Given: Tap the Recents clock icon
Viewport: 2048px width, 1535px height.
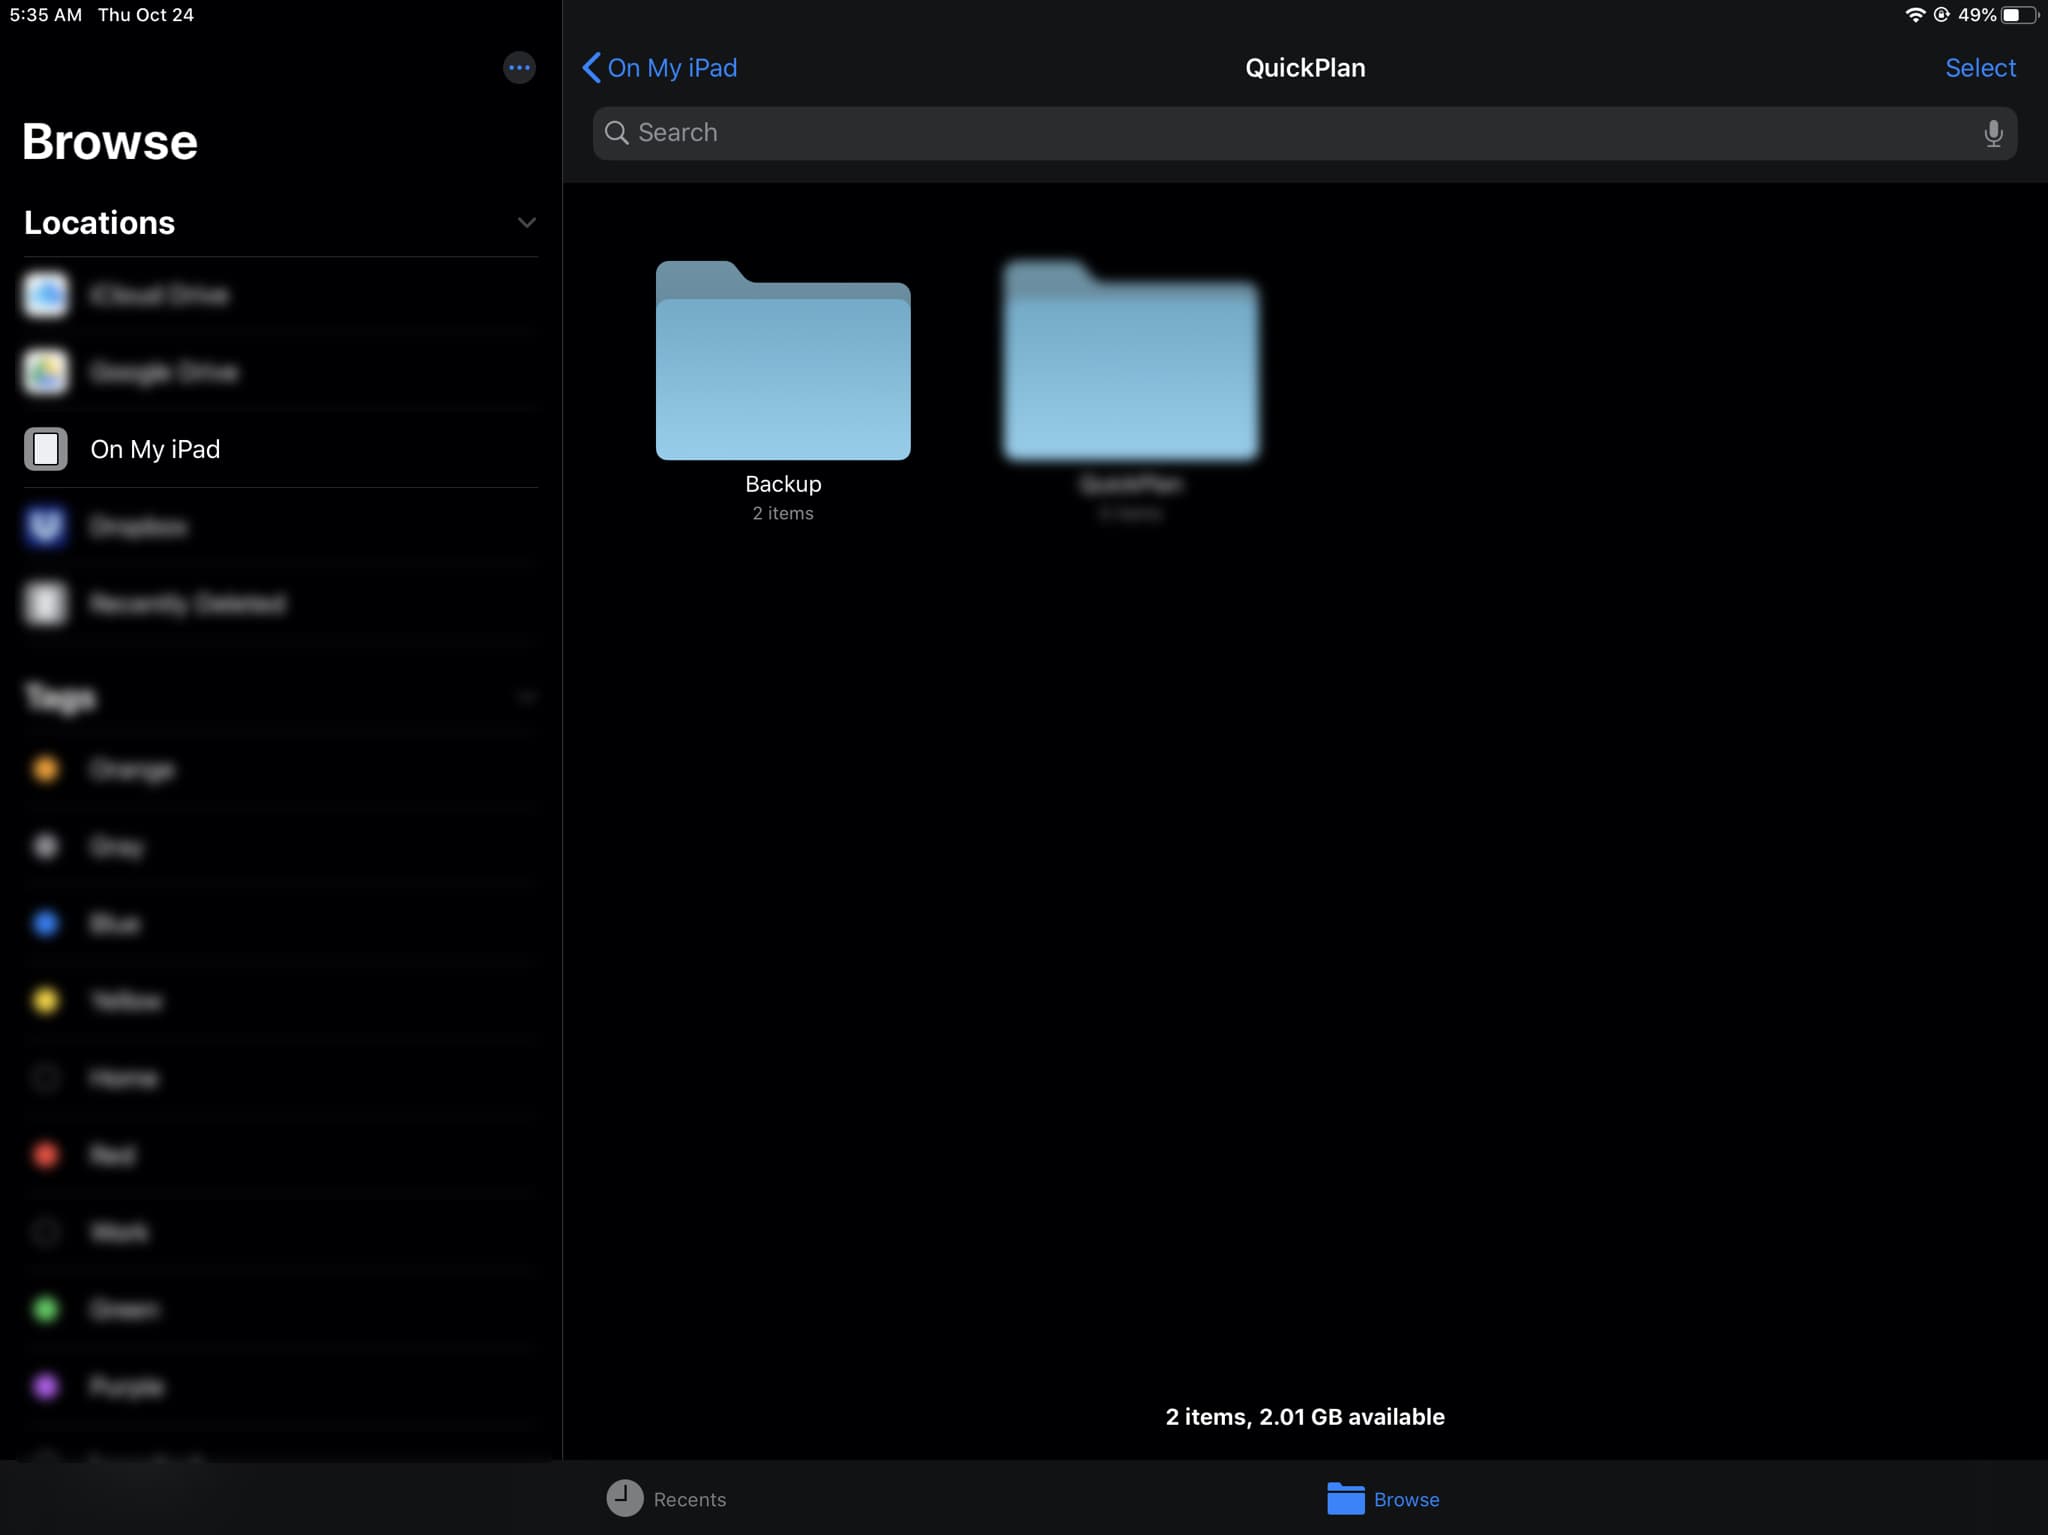Looking at the screenshot, I should click(x=625, y=1498).
